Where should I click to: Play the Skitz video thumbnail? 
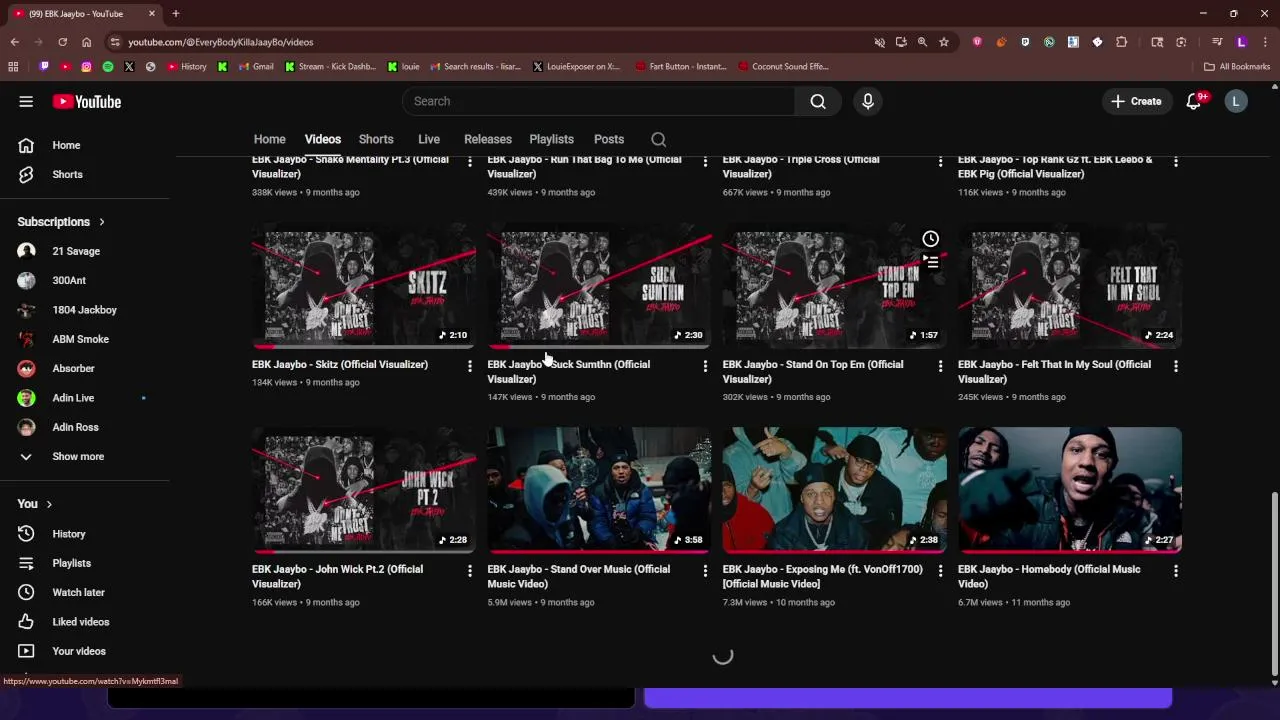point(364,285)
